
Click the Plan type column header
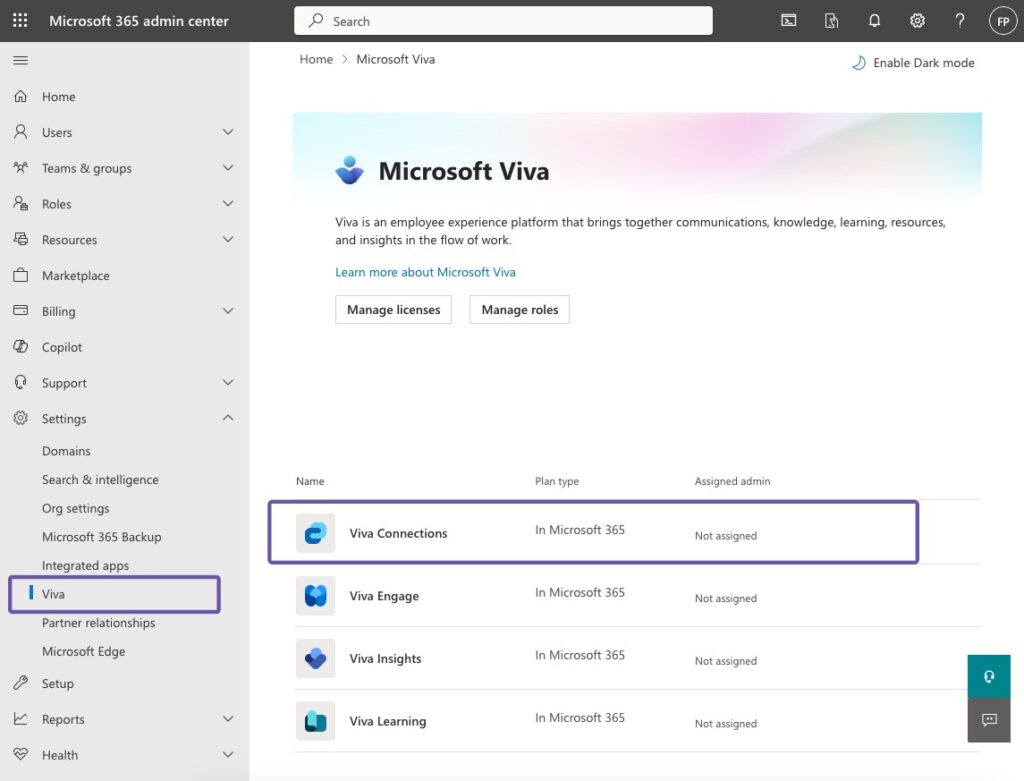tap(556, 481)
